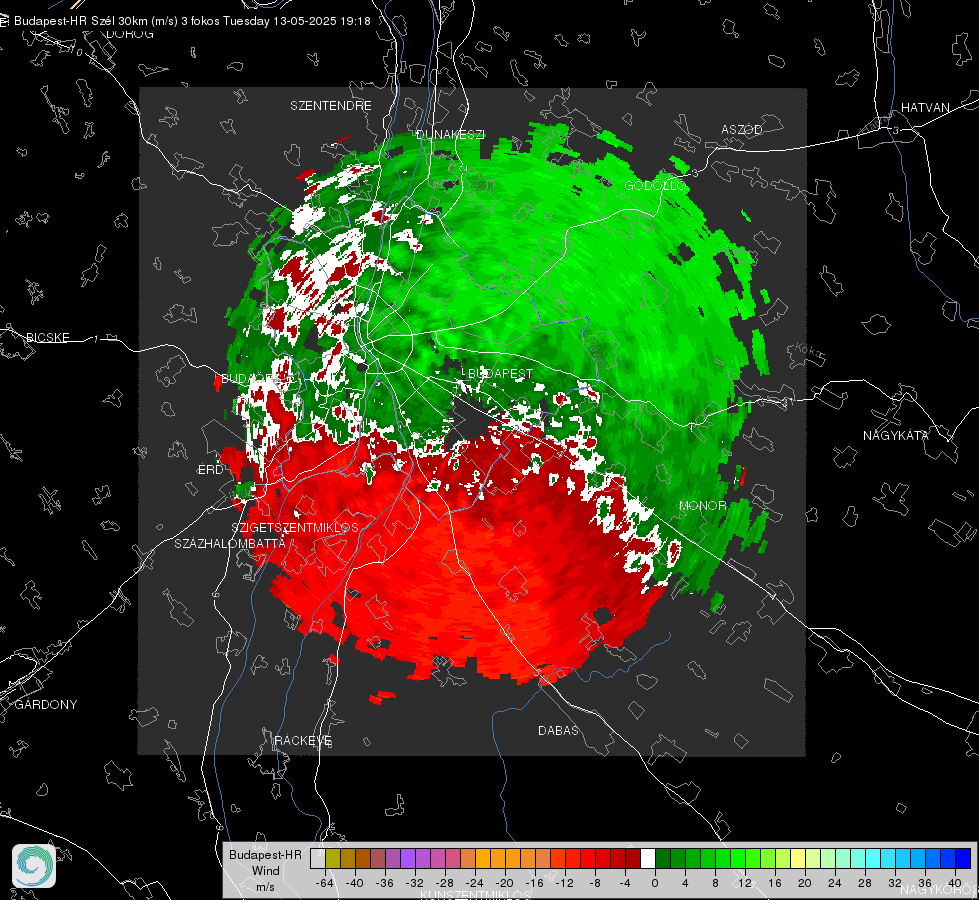Click the DUNAKESZI city label
This screenshot has width=979, height=900.
coord(450,134)
